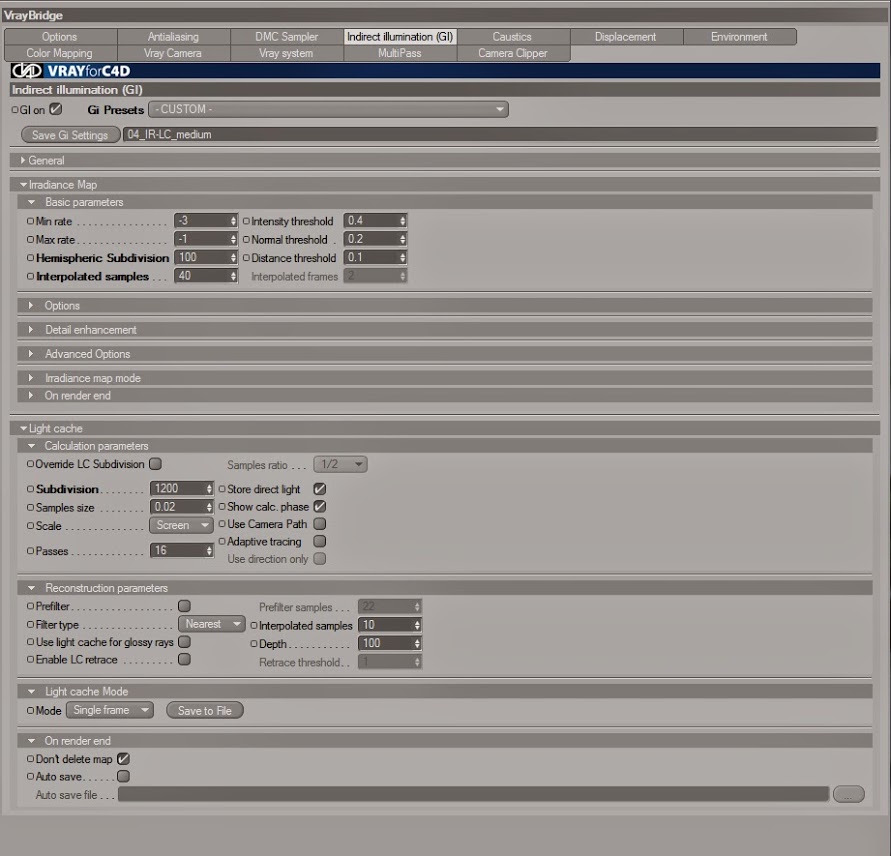The image size is (891, 856).
Task: Toggle Enable LC retrace checkbox
Action: (x=184, y=659)
